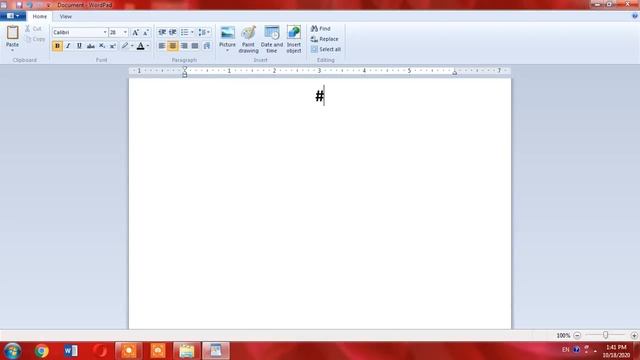Click the text highlight color pen icon
640x360 pixels.
(125, 46)
